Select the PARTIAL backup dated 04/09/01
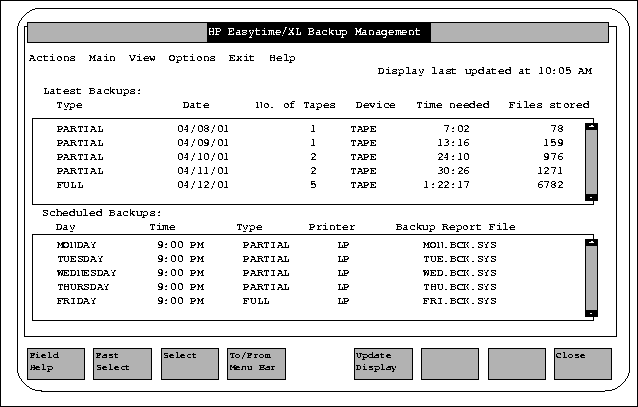The width and height of the screenshot is (638, 407). [x=310, y=143]
